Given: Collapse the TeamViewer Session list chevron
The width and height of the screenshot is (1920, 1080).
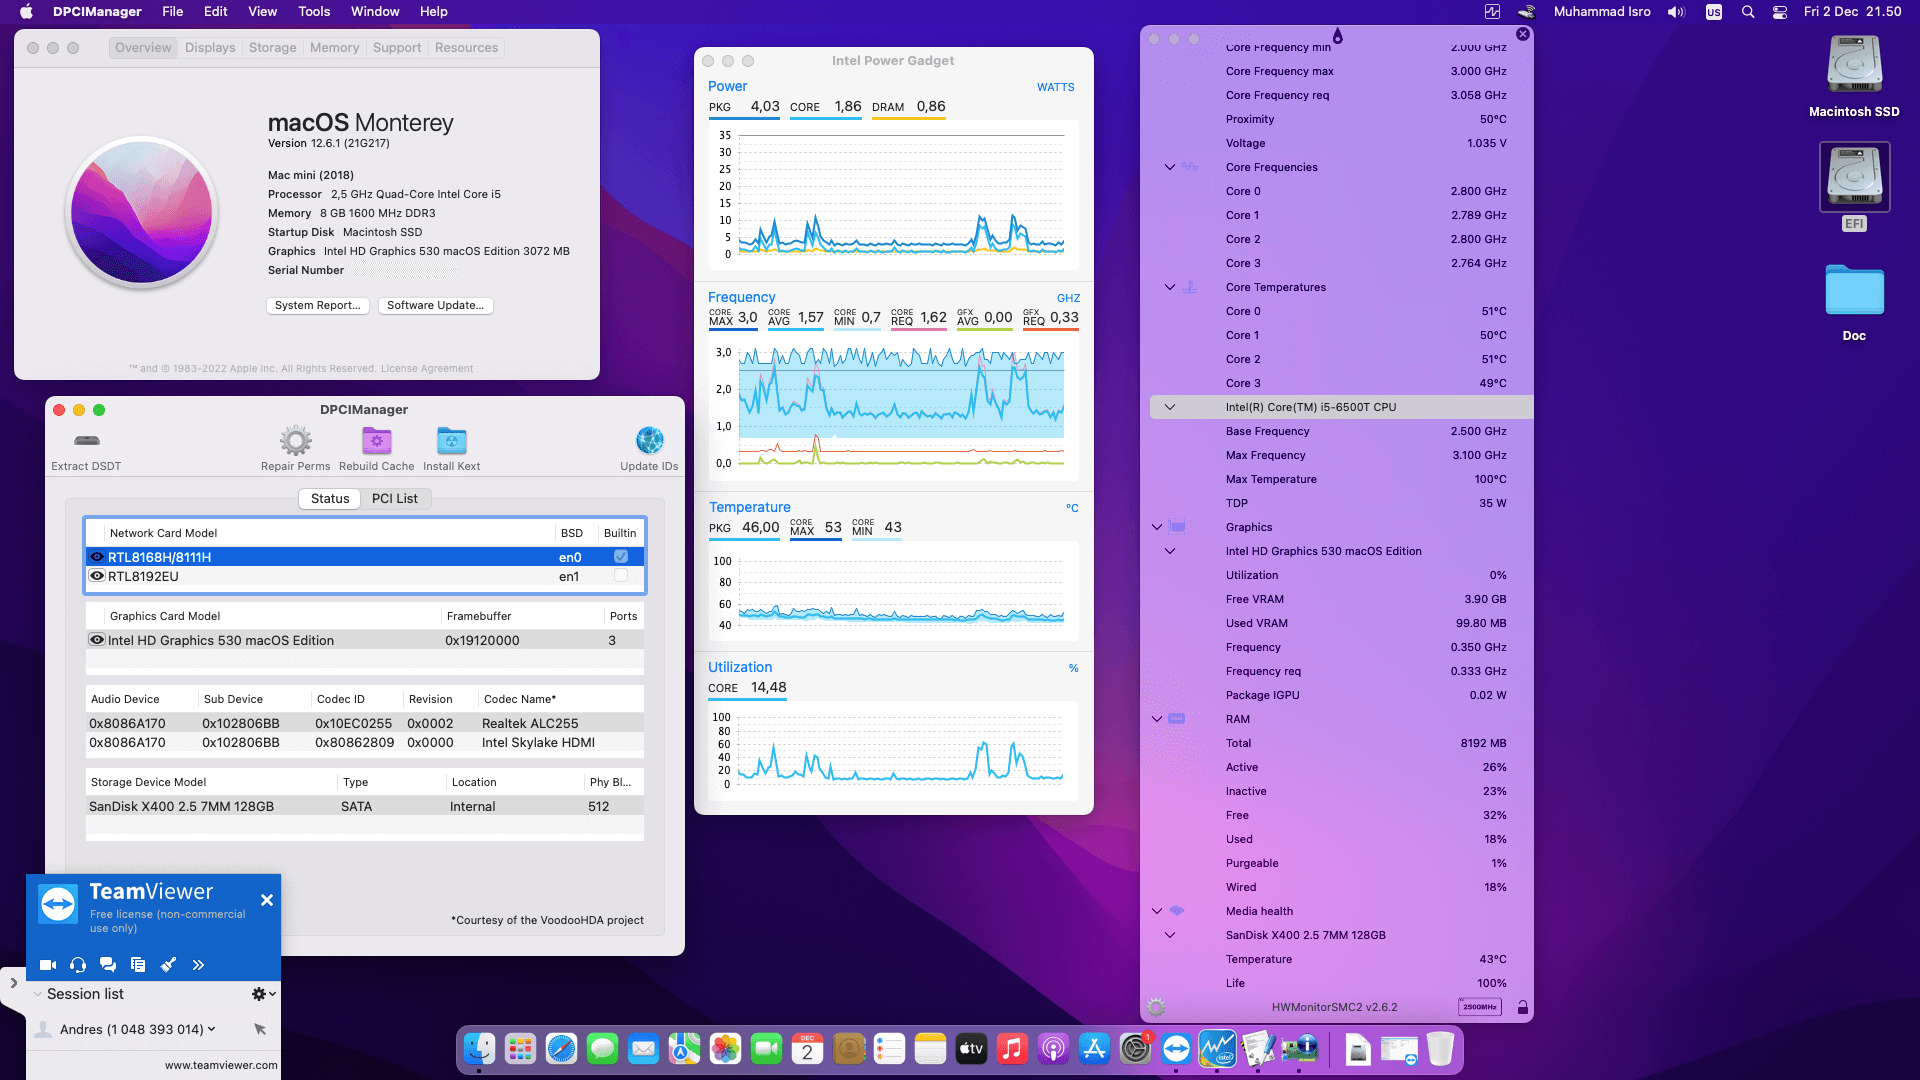Looking at the screenshot, I should coord(37,994).
